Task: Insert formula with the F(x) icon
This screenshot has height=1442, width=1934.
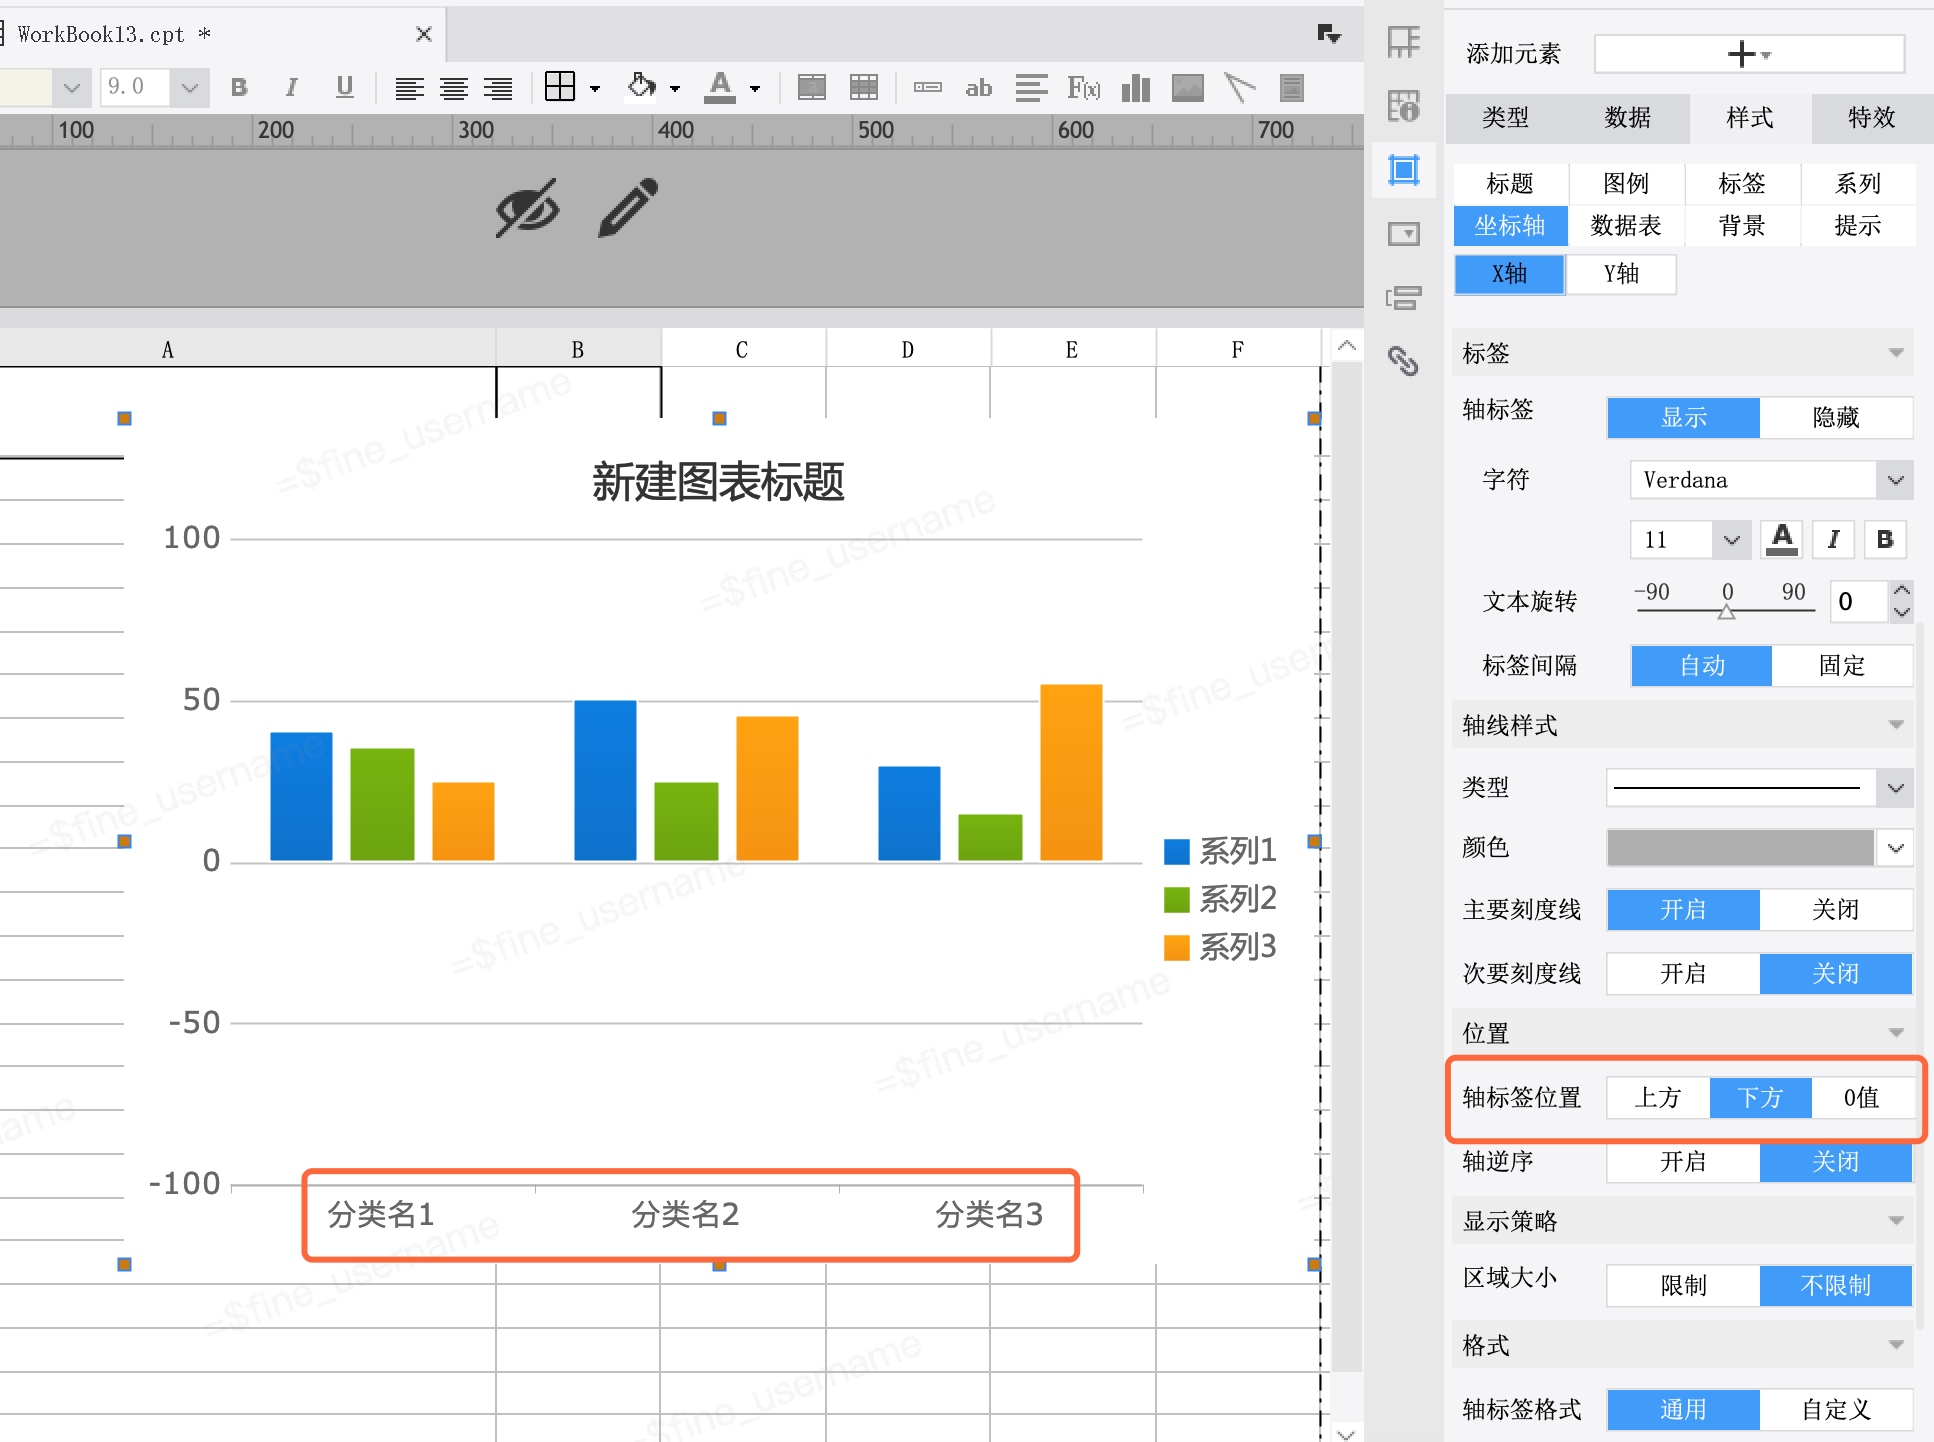Action: (x=1084, y=88)
